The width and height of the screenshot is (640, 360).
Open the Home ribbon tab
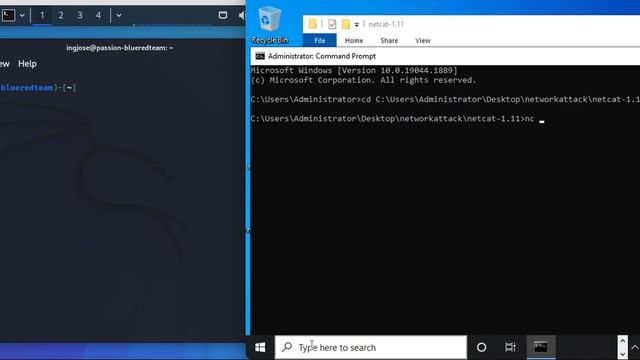click(354, 40)
